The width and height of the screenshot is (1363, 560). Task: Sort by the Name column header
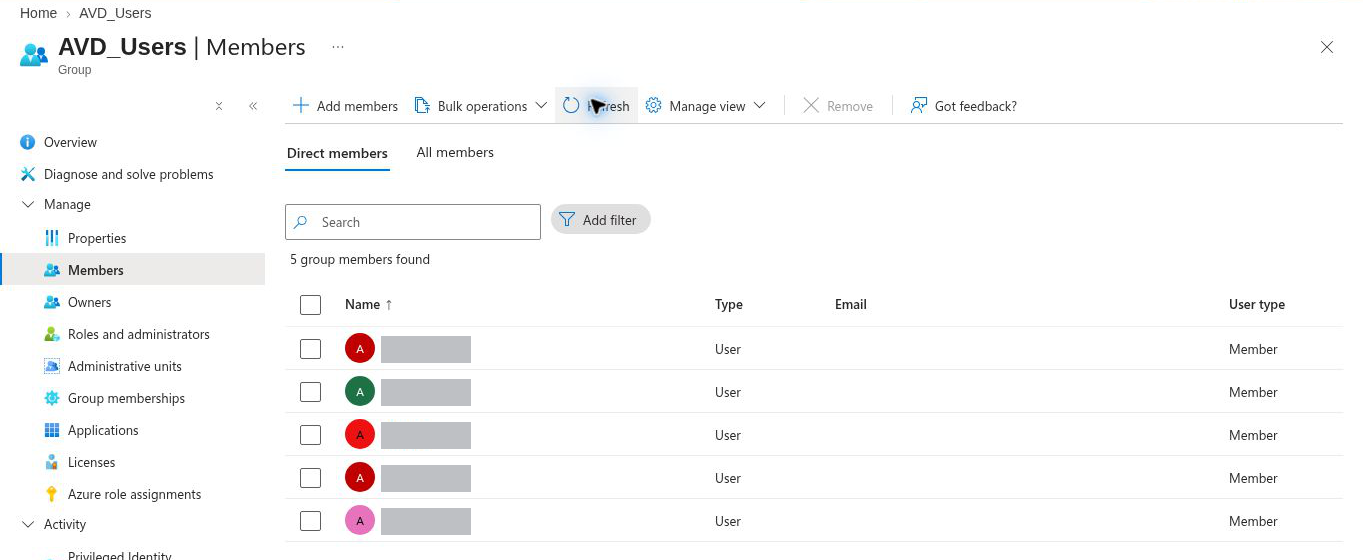coord(368,304)
